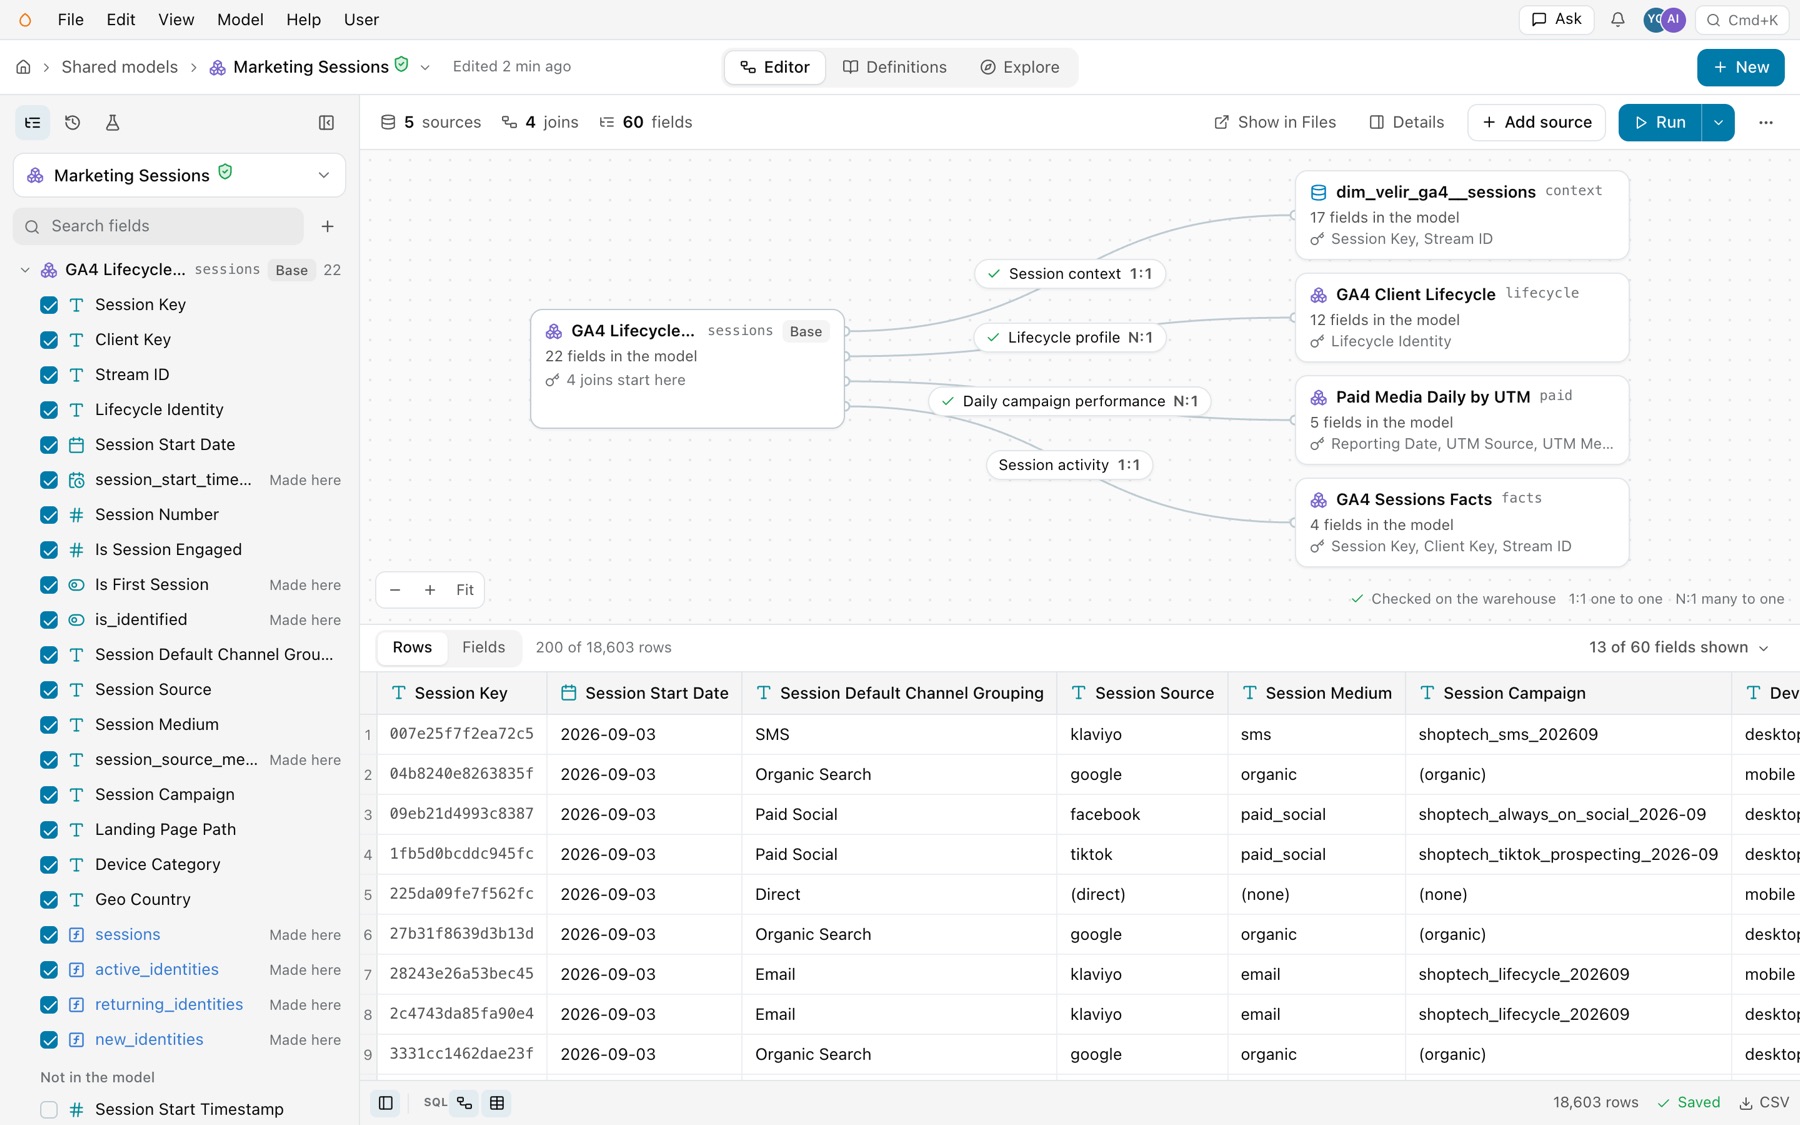
Task: Add a new field with the plus icon
Action: (x=327, y=226)
